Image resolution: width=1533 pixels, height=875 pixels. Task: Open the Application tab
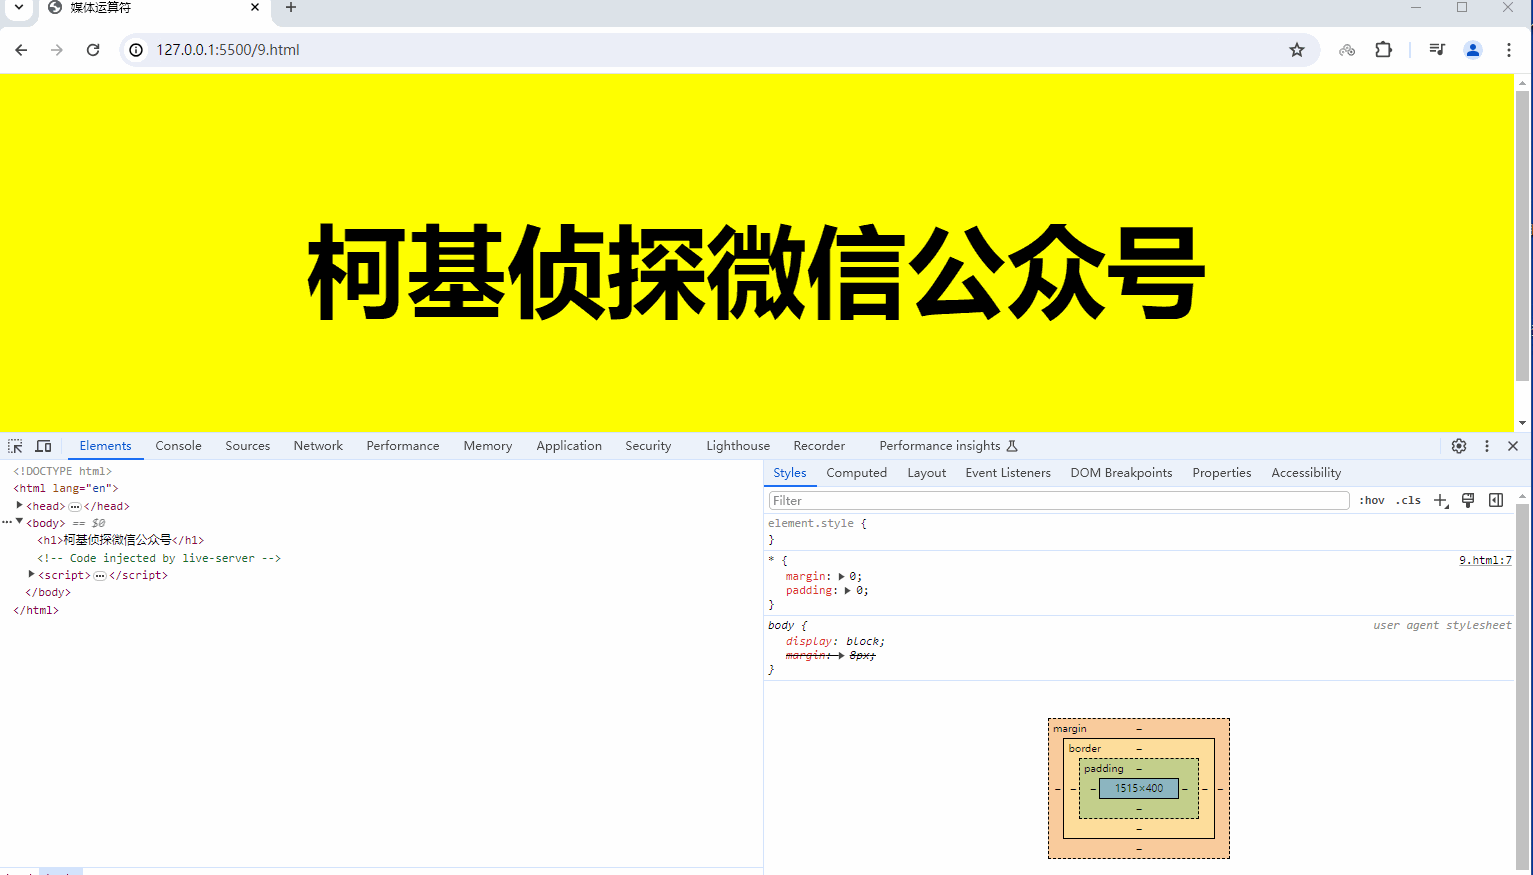click(x=569, y=446)
